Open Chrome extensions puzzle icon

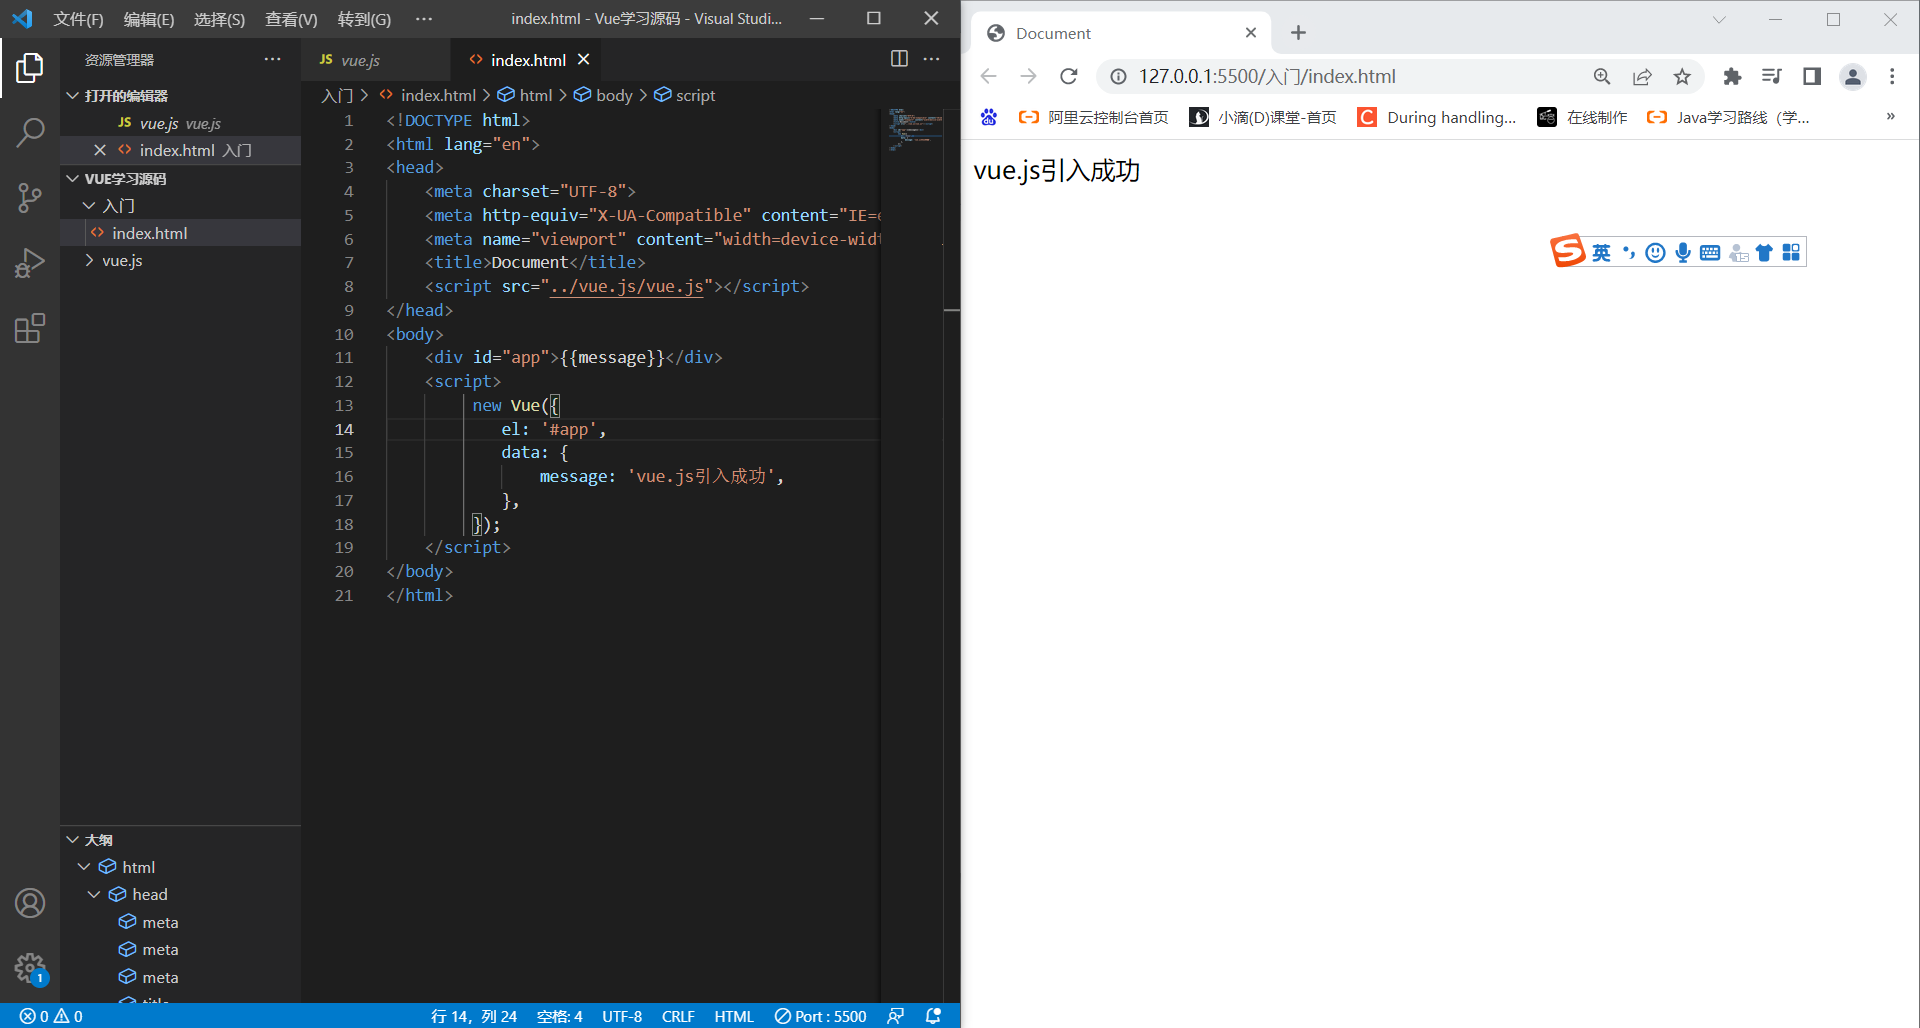pos(1732,76)
